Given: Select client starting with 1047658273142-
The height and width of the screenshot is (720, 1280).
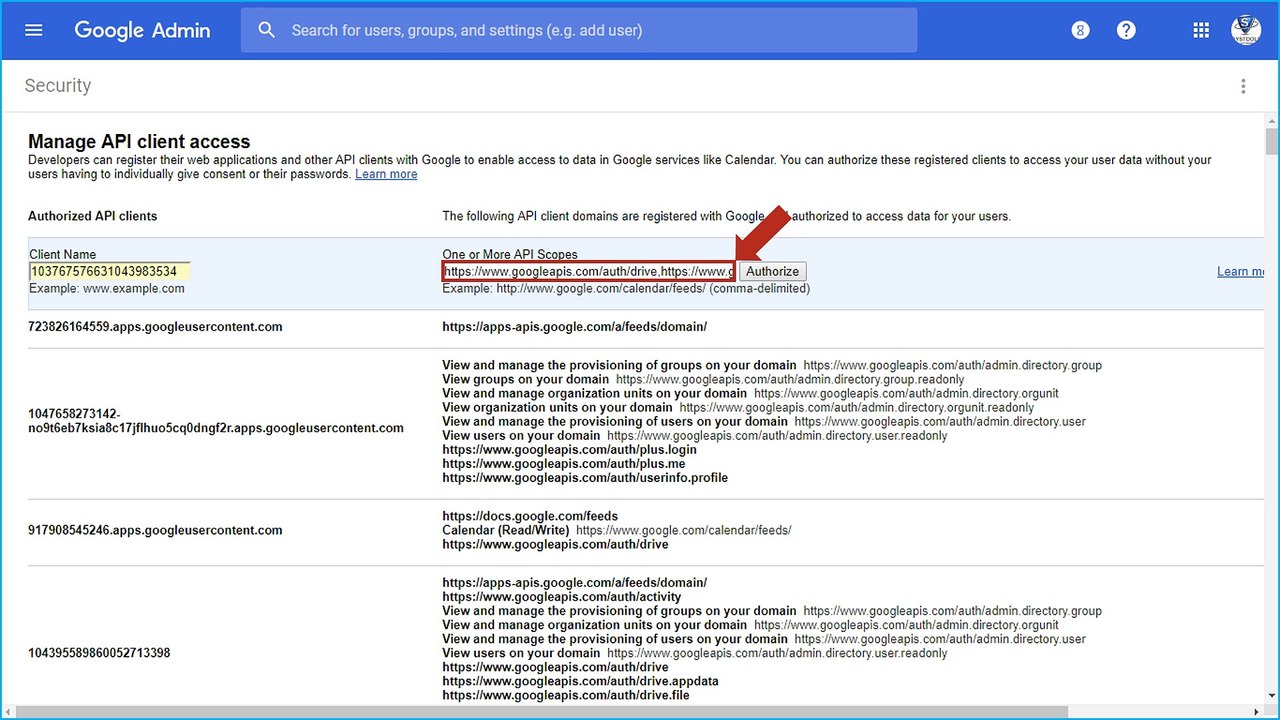Looking at the screenshot, I should click(216, 421).
